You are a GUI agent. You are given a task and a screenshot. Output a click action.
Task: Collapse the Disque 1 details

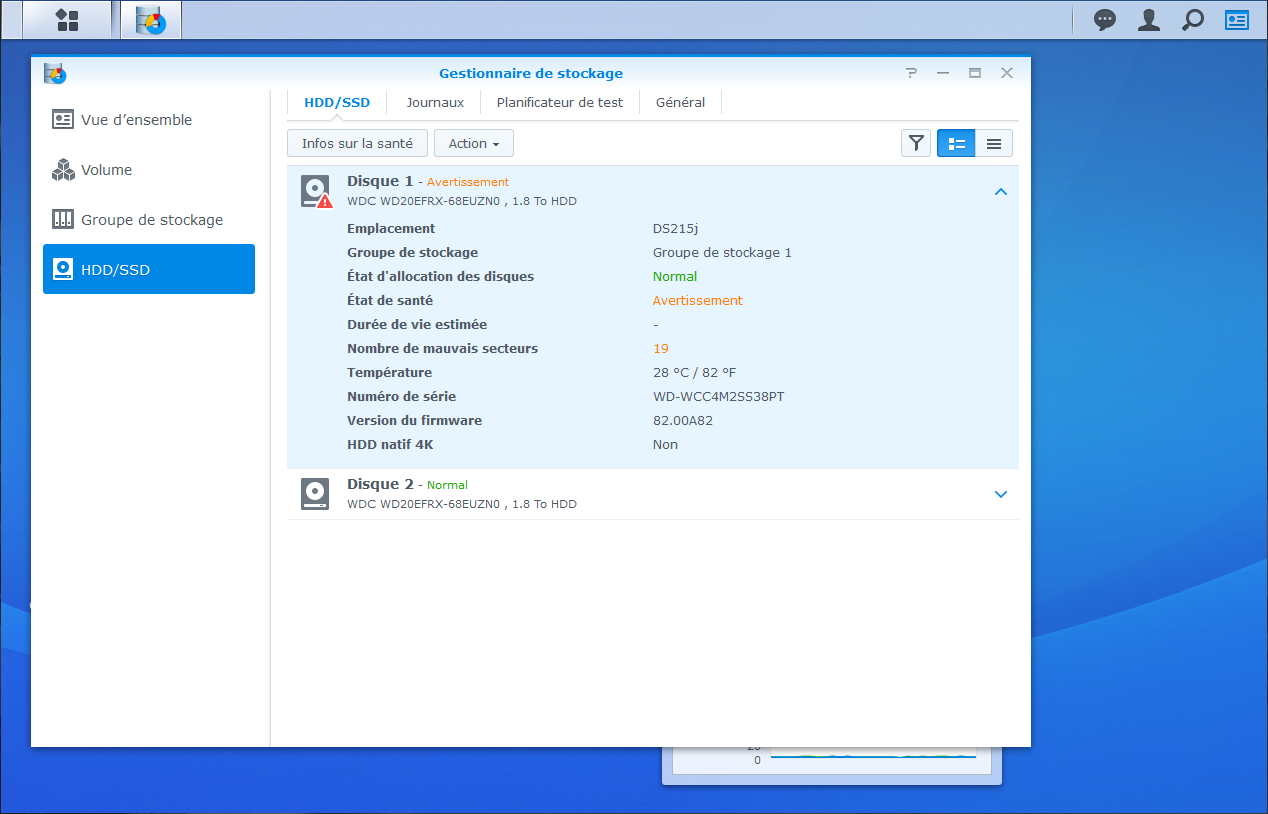[1001, 192]
